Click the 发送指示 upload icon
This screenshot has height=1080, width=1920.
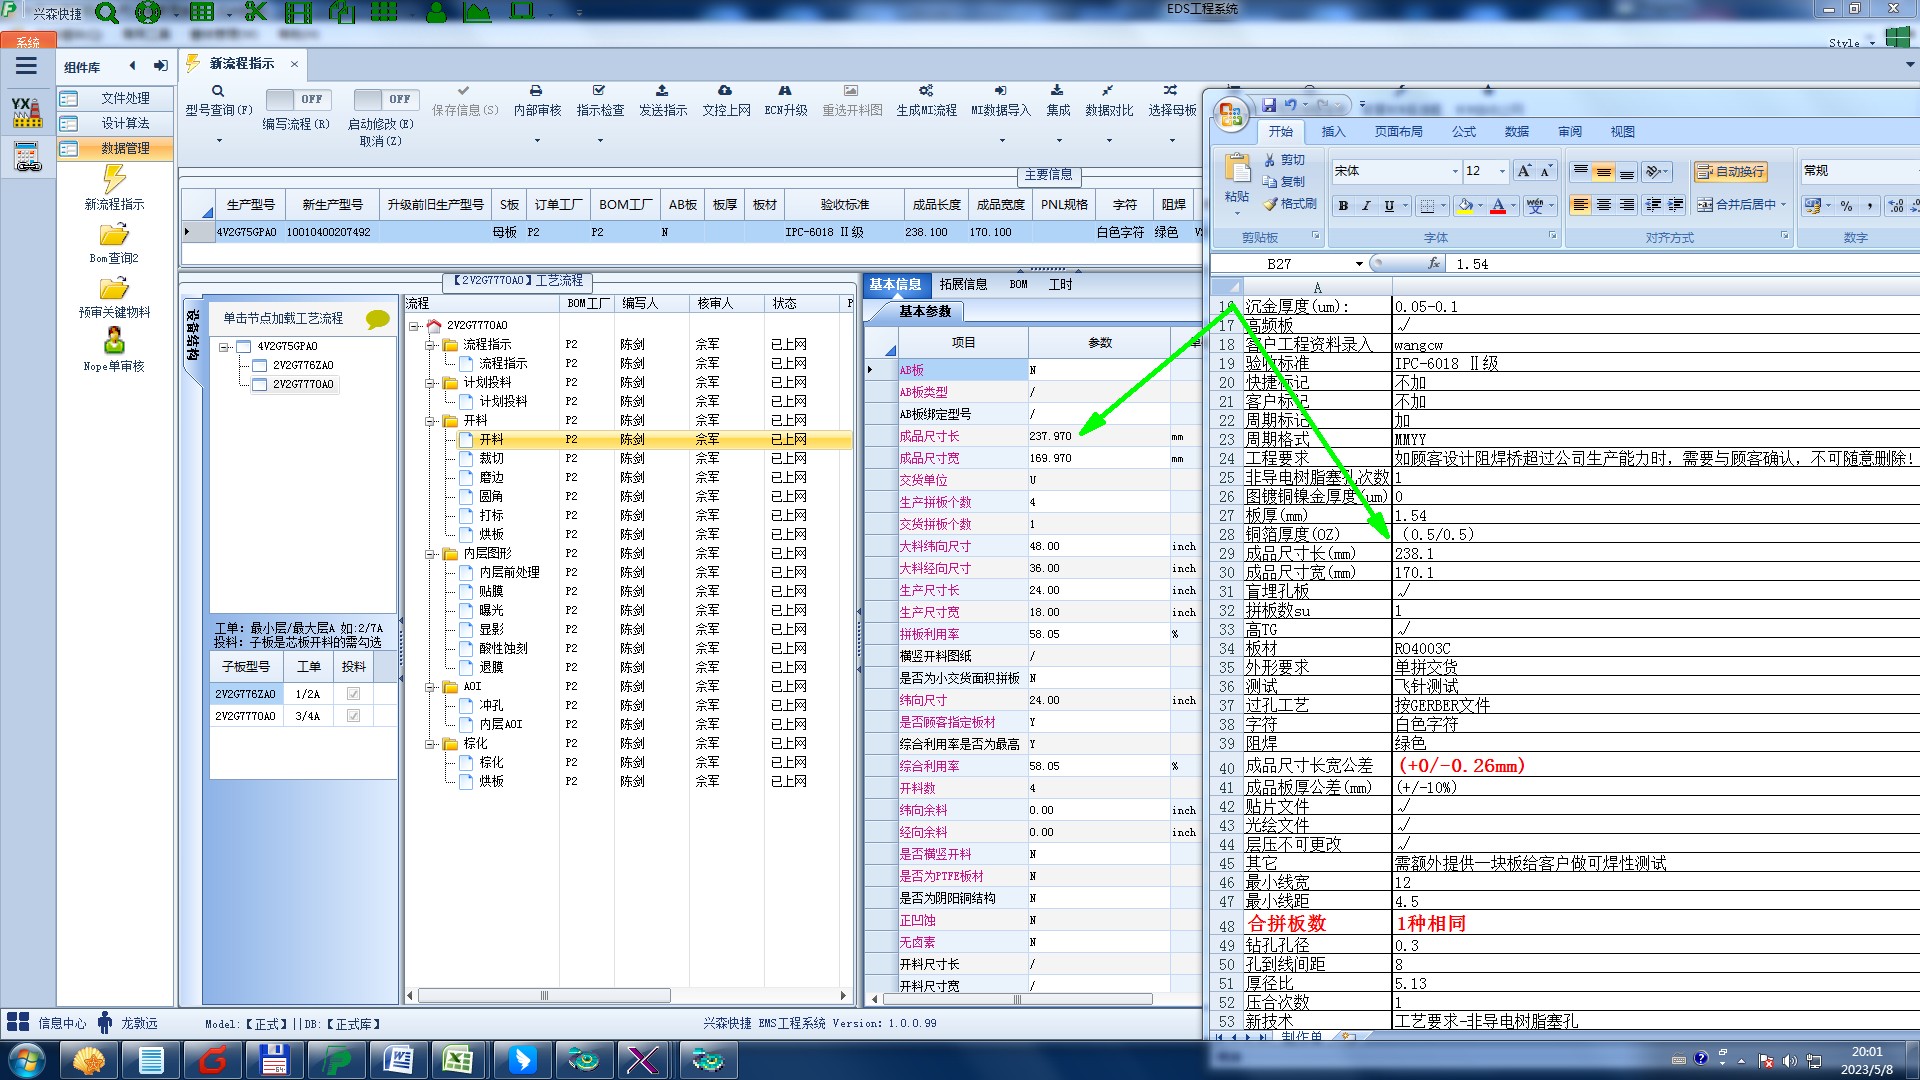coord(662,91)
